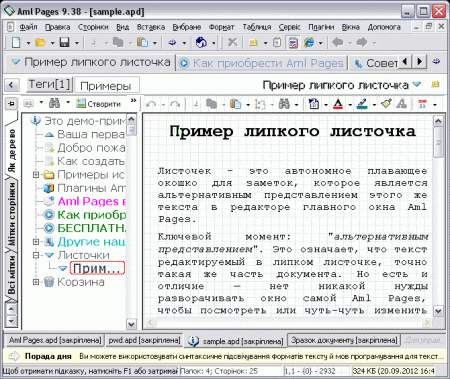Screen dimensions: 450x379
Task: Switch to Зразок документу document tab
Action: 344,340
